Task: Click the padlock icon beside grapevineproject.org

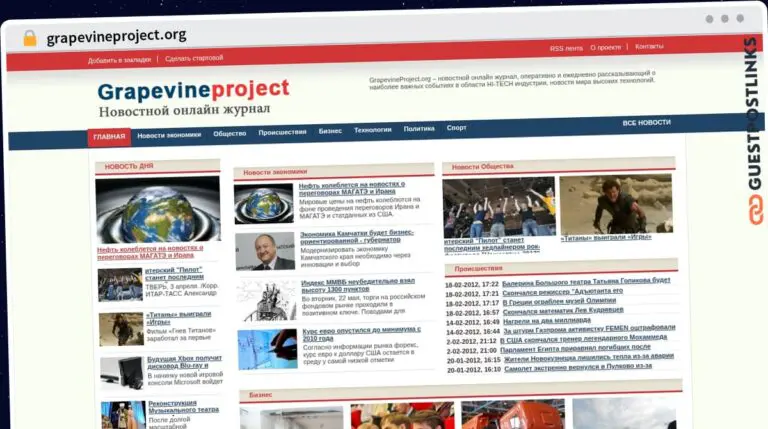Action: coord(30,38)
